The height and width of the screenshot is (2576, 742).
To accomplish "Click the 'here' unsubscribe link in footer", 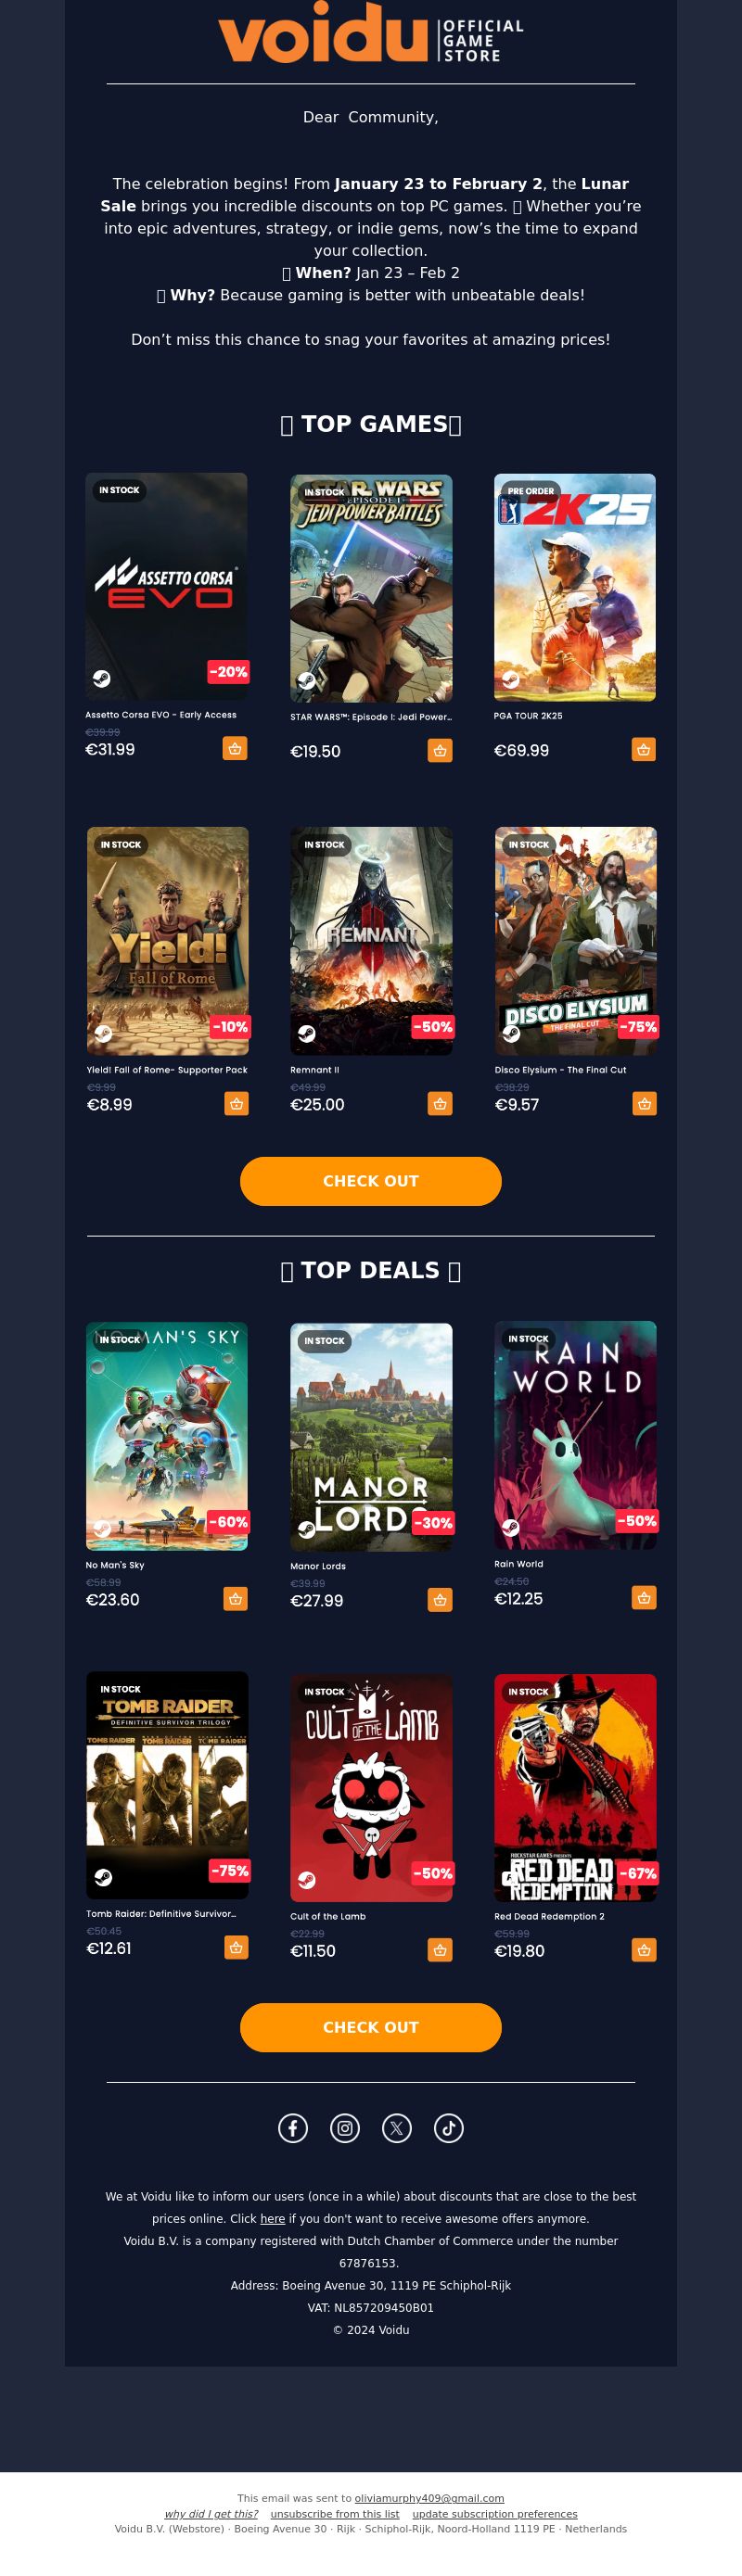I will 273,2218.
